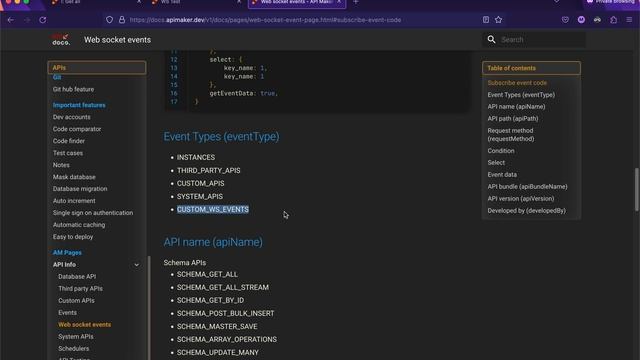Open the purple account avatar icon

pos(581,20)
